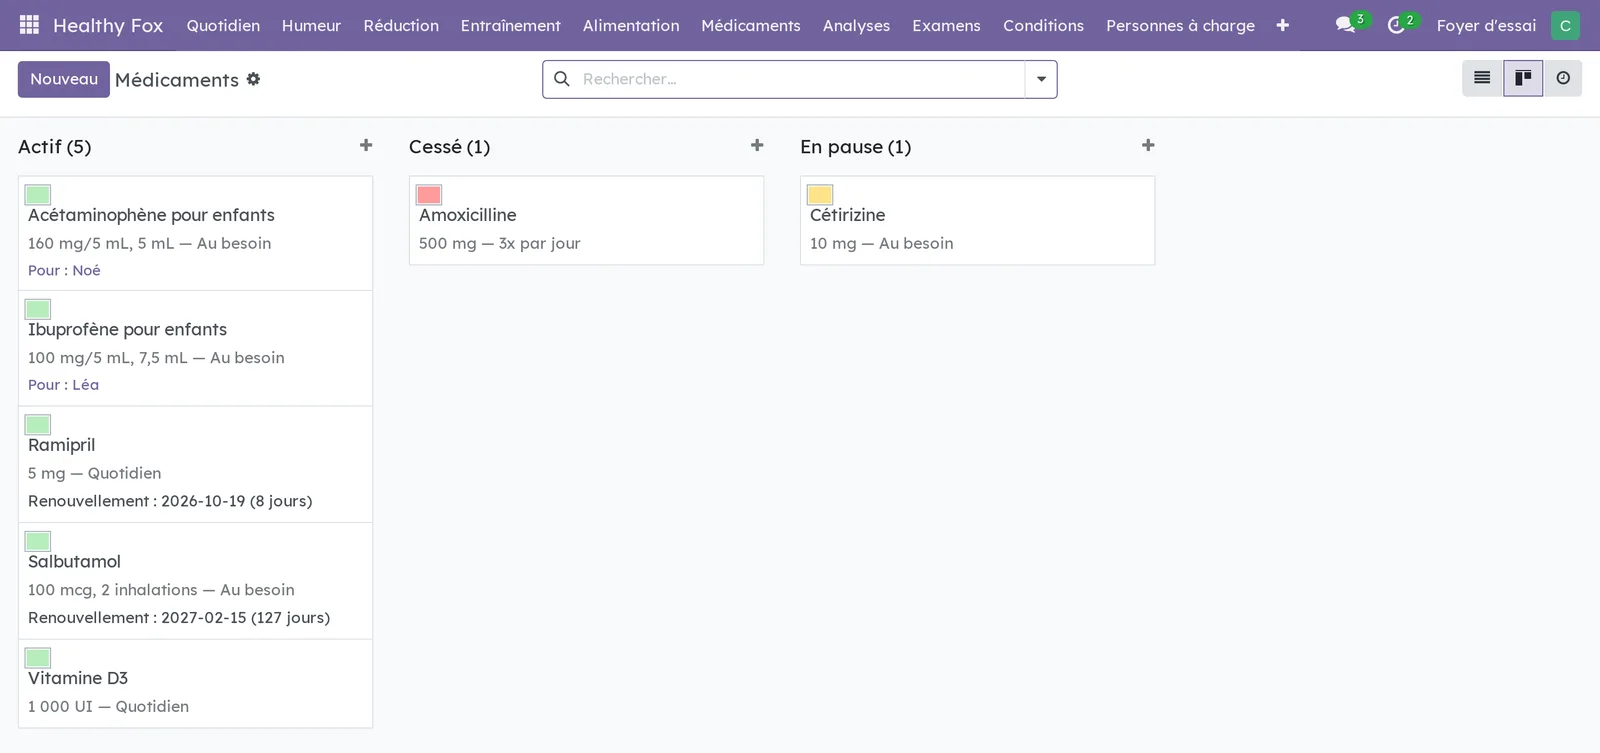
Task: Click the Actif (5) column header
Action: pyautogui.click(x=55, y=147)
